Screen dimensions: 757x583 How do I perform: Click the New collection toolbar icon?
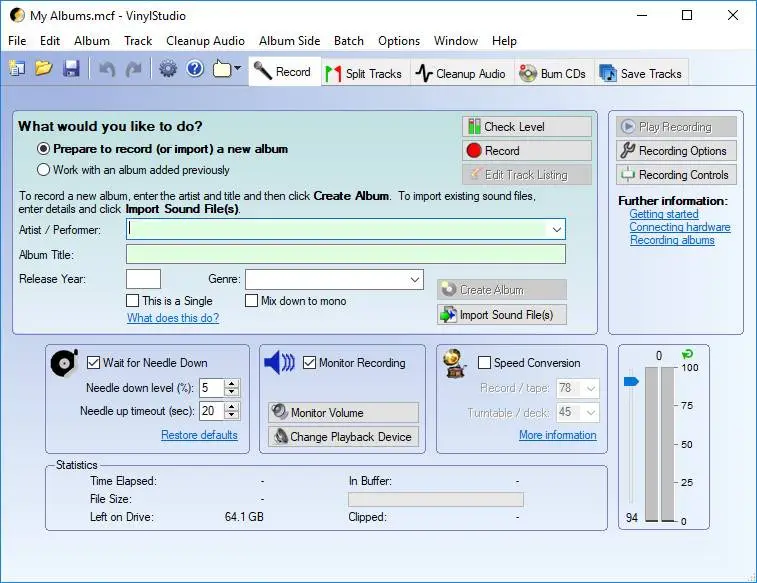[17, 69]
